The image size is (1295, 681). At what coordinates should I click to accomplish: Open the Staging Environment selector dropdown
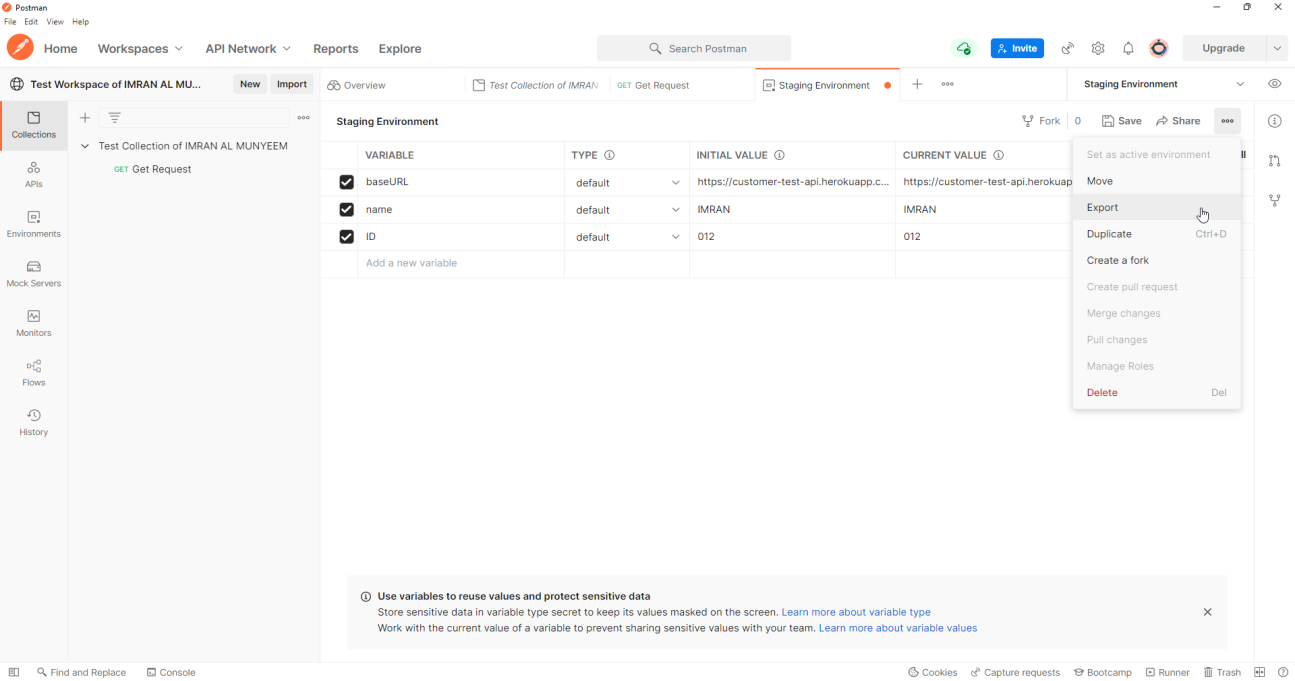pos(1164,84)
